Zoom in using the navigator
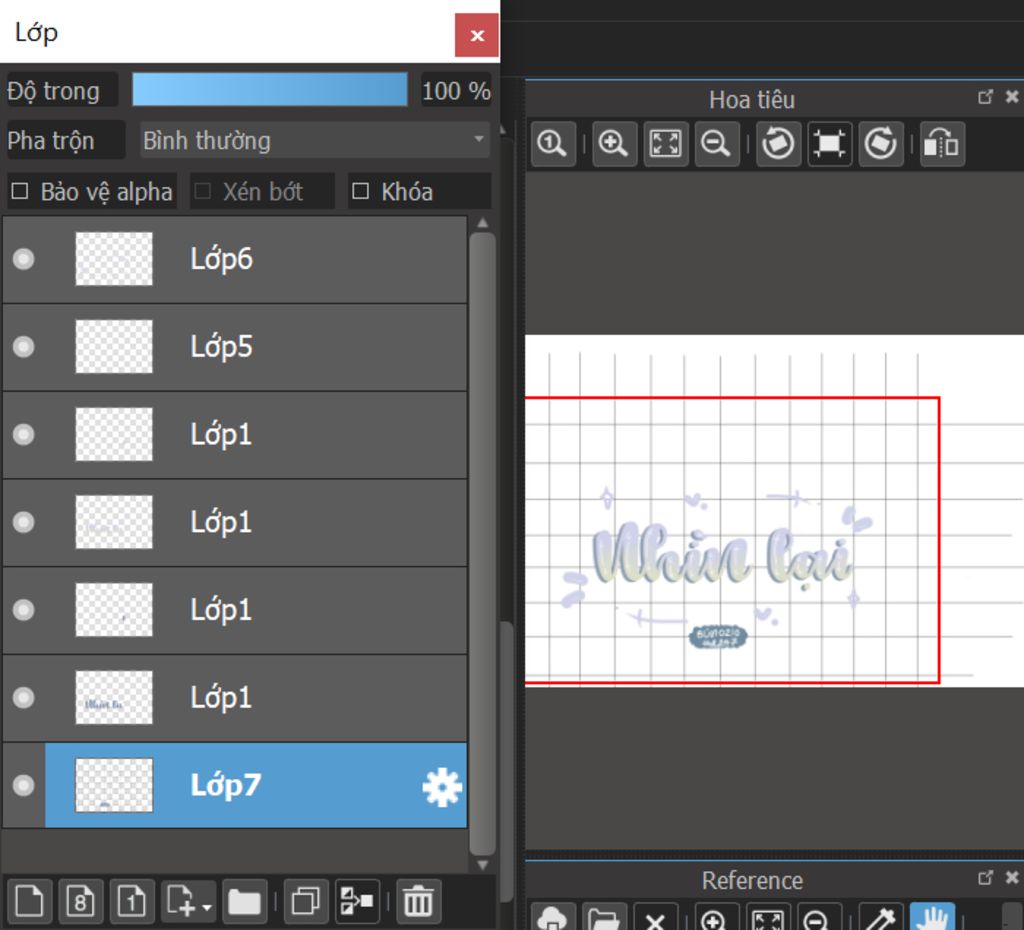The height and width of the screenshot is (930, 1024). tap(614, 143)
